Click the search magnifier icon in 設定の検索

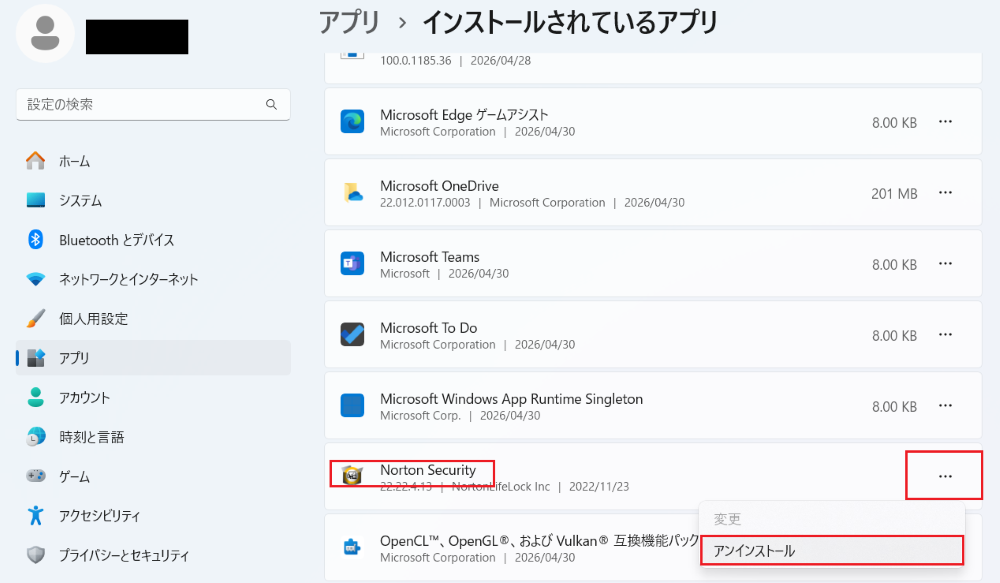coord(272,104)
